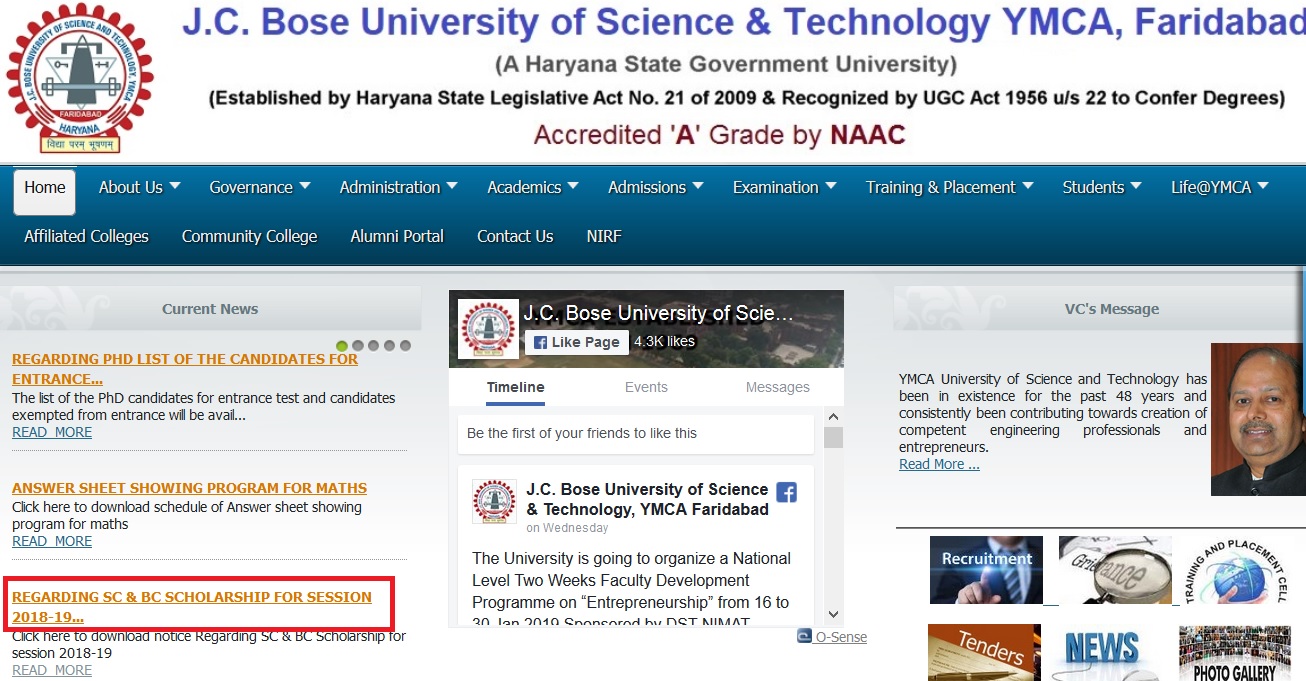Image resolution: width=1306 pixels, height=681 pixels.
Task: Click the Vice Chancellor's photo
Action: point(1257,420)
